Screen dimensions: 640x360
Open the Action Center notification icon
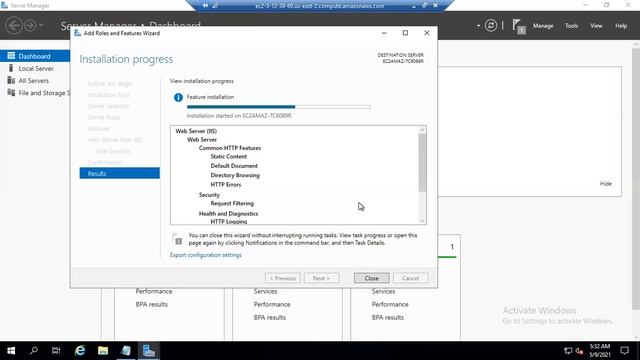click(624, 351)
